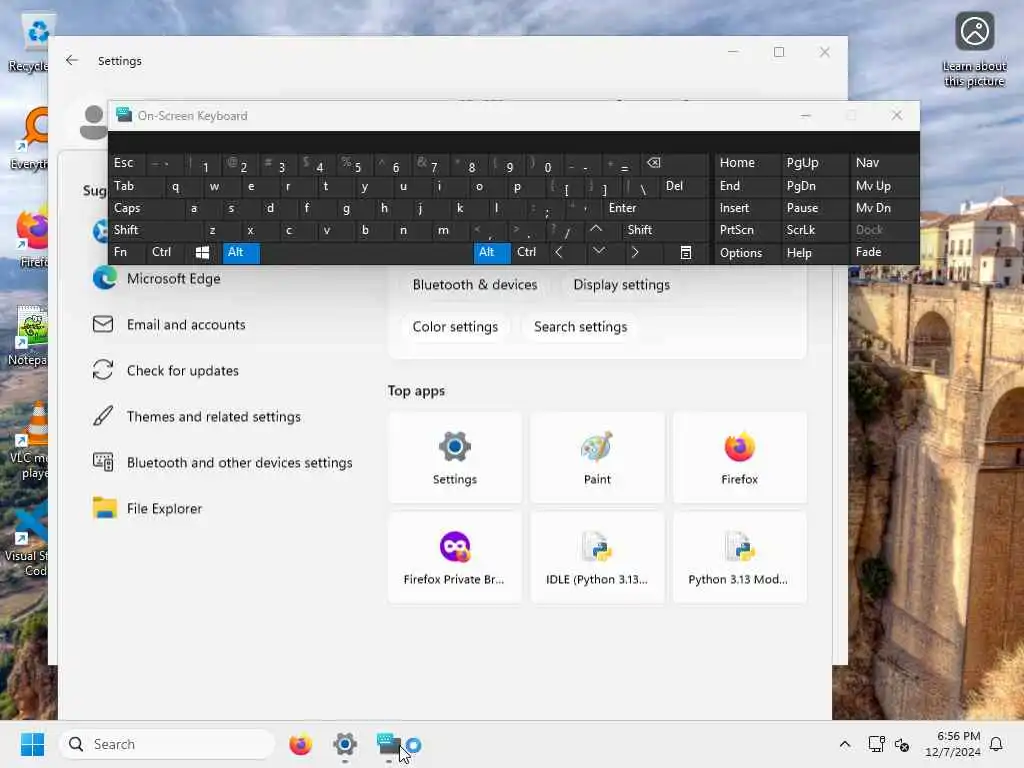Open IDLE (Python 3.13) tile

tap(597, 558)
